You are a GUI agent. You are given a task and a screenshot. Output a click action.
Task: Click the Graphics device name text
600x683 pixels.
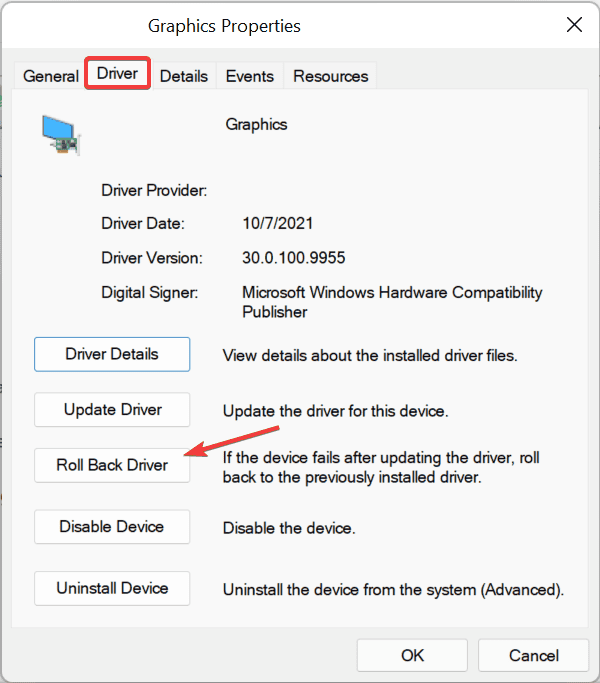click(256, 125)
